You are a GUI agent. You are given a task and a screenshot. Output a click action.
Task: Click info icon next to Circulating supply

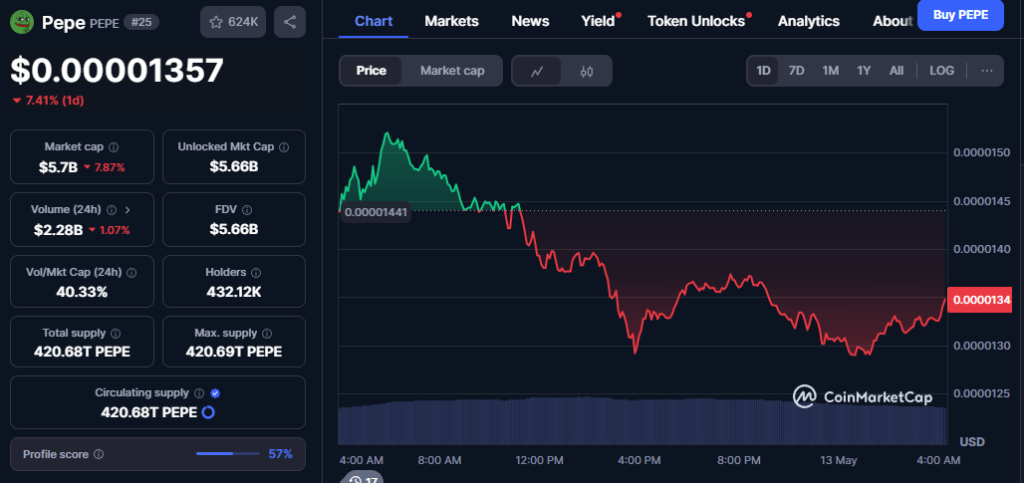point(199,394)
